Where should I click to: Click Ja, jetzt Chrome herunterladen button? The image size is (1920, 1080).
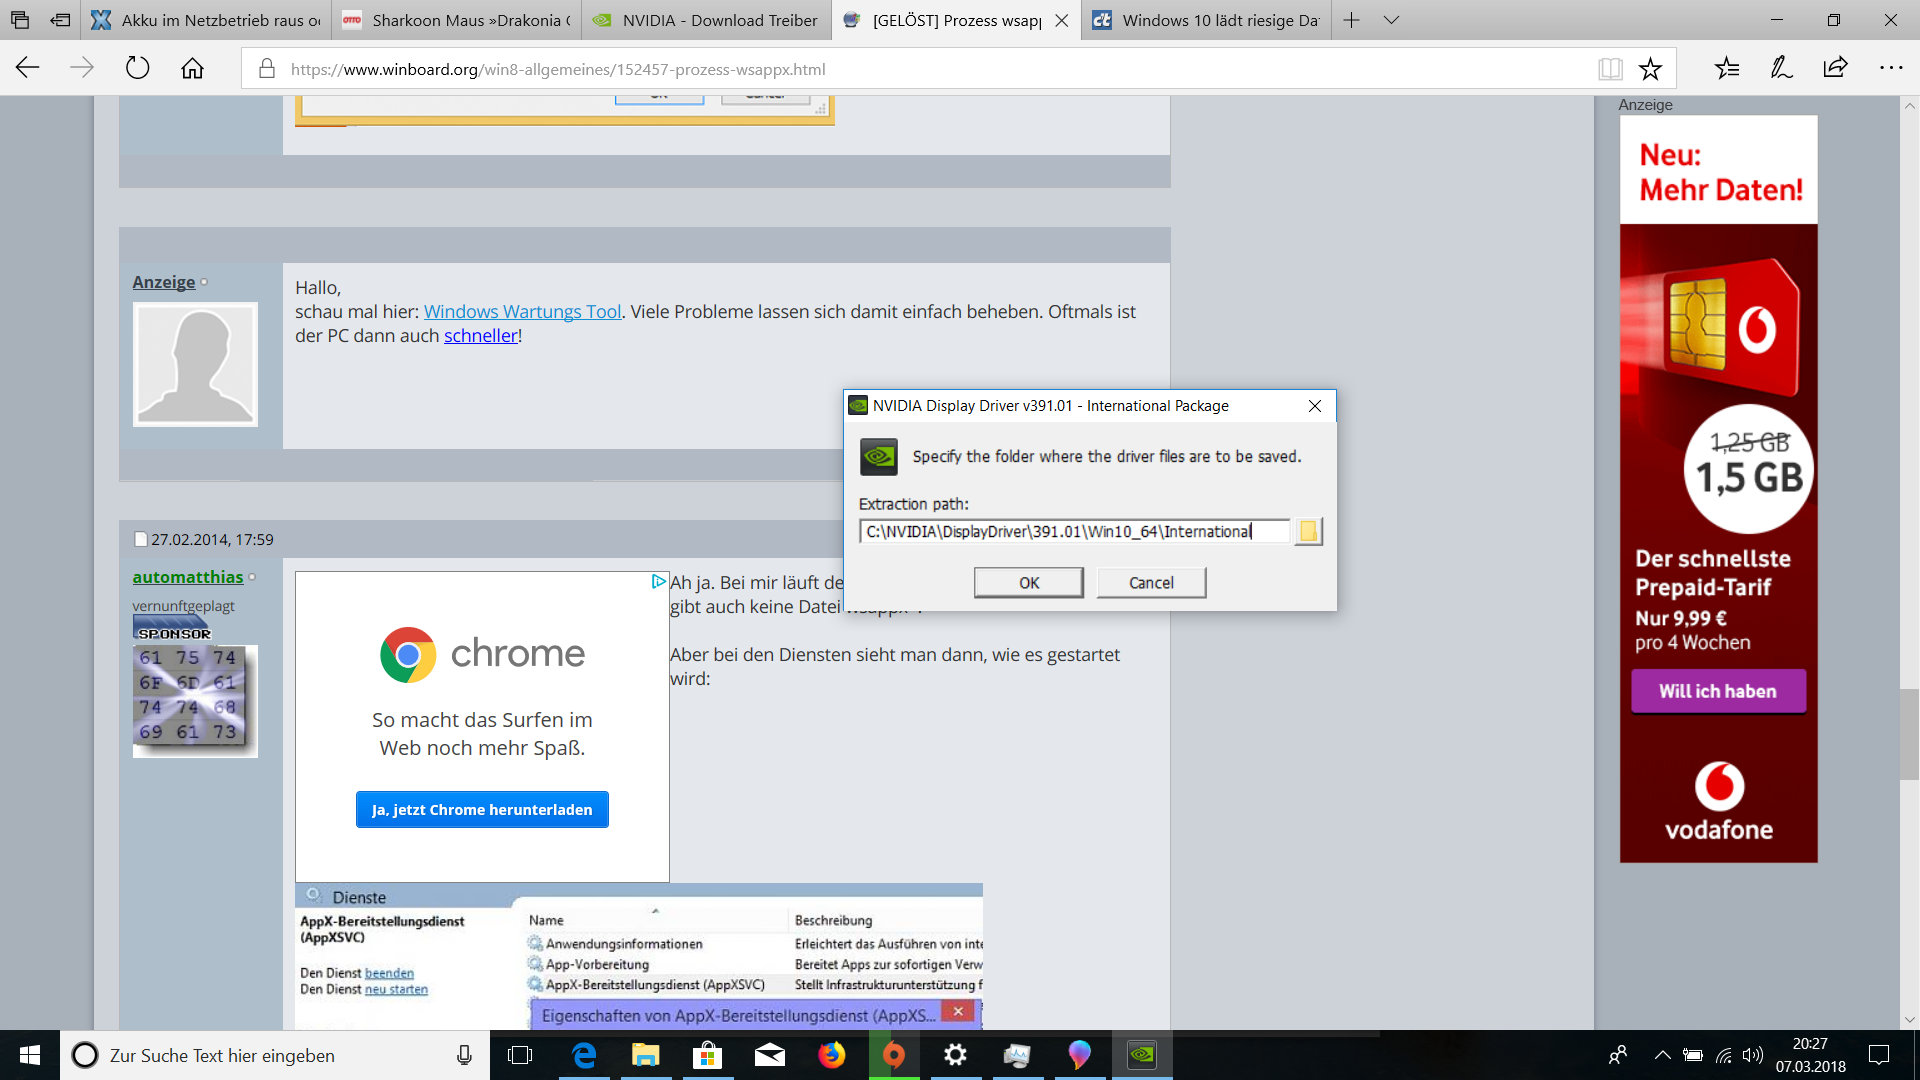click(x=482, y=809)
